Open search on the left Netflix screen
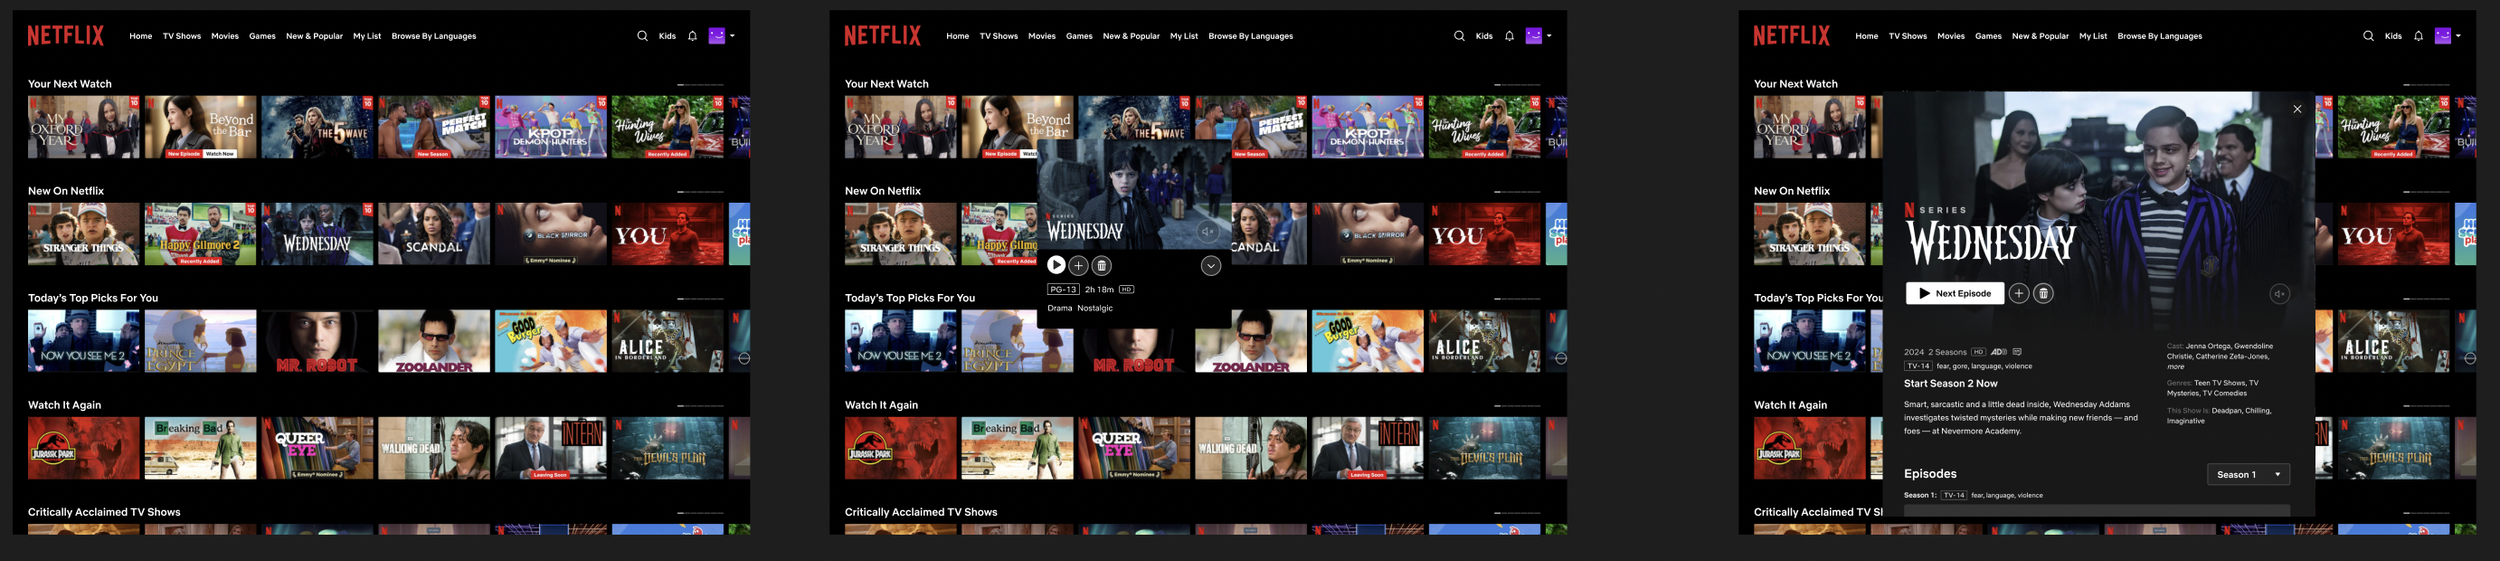The height and width of the screenshot is (561, 2500). click(x=642, y=36)
